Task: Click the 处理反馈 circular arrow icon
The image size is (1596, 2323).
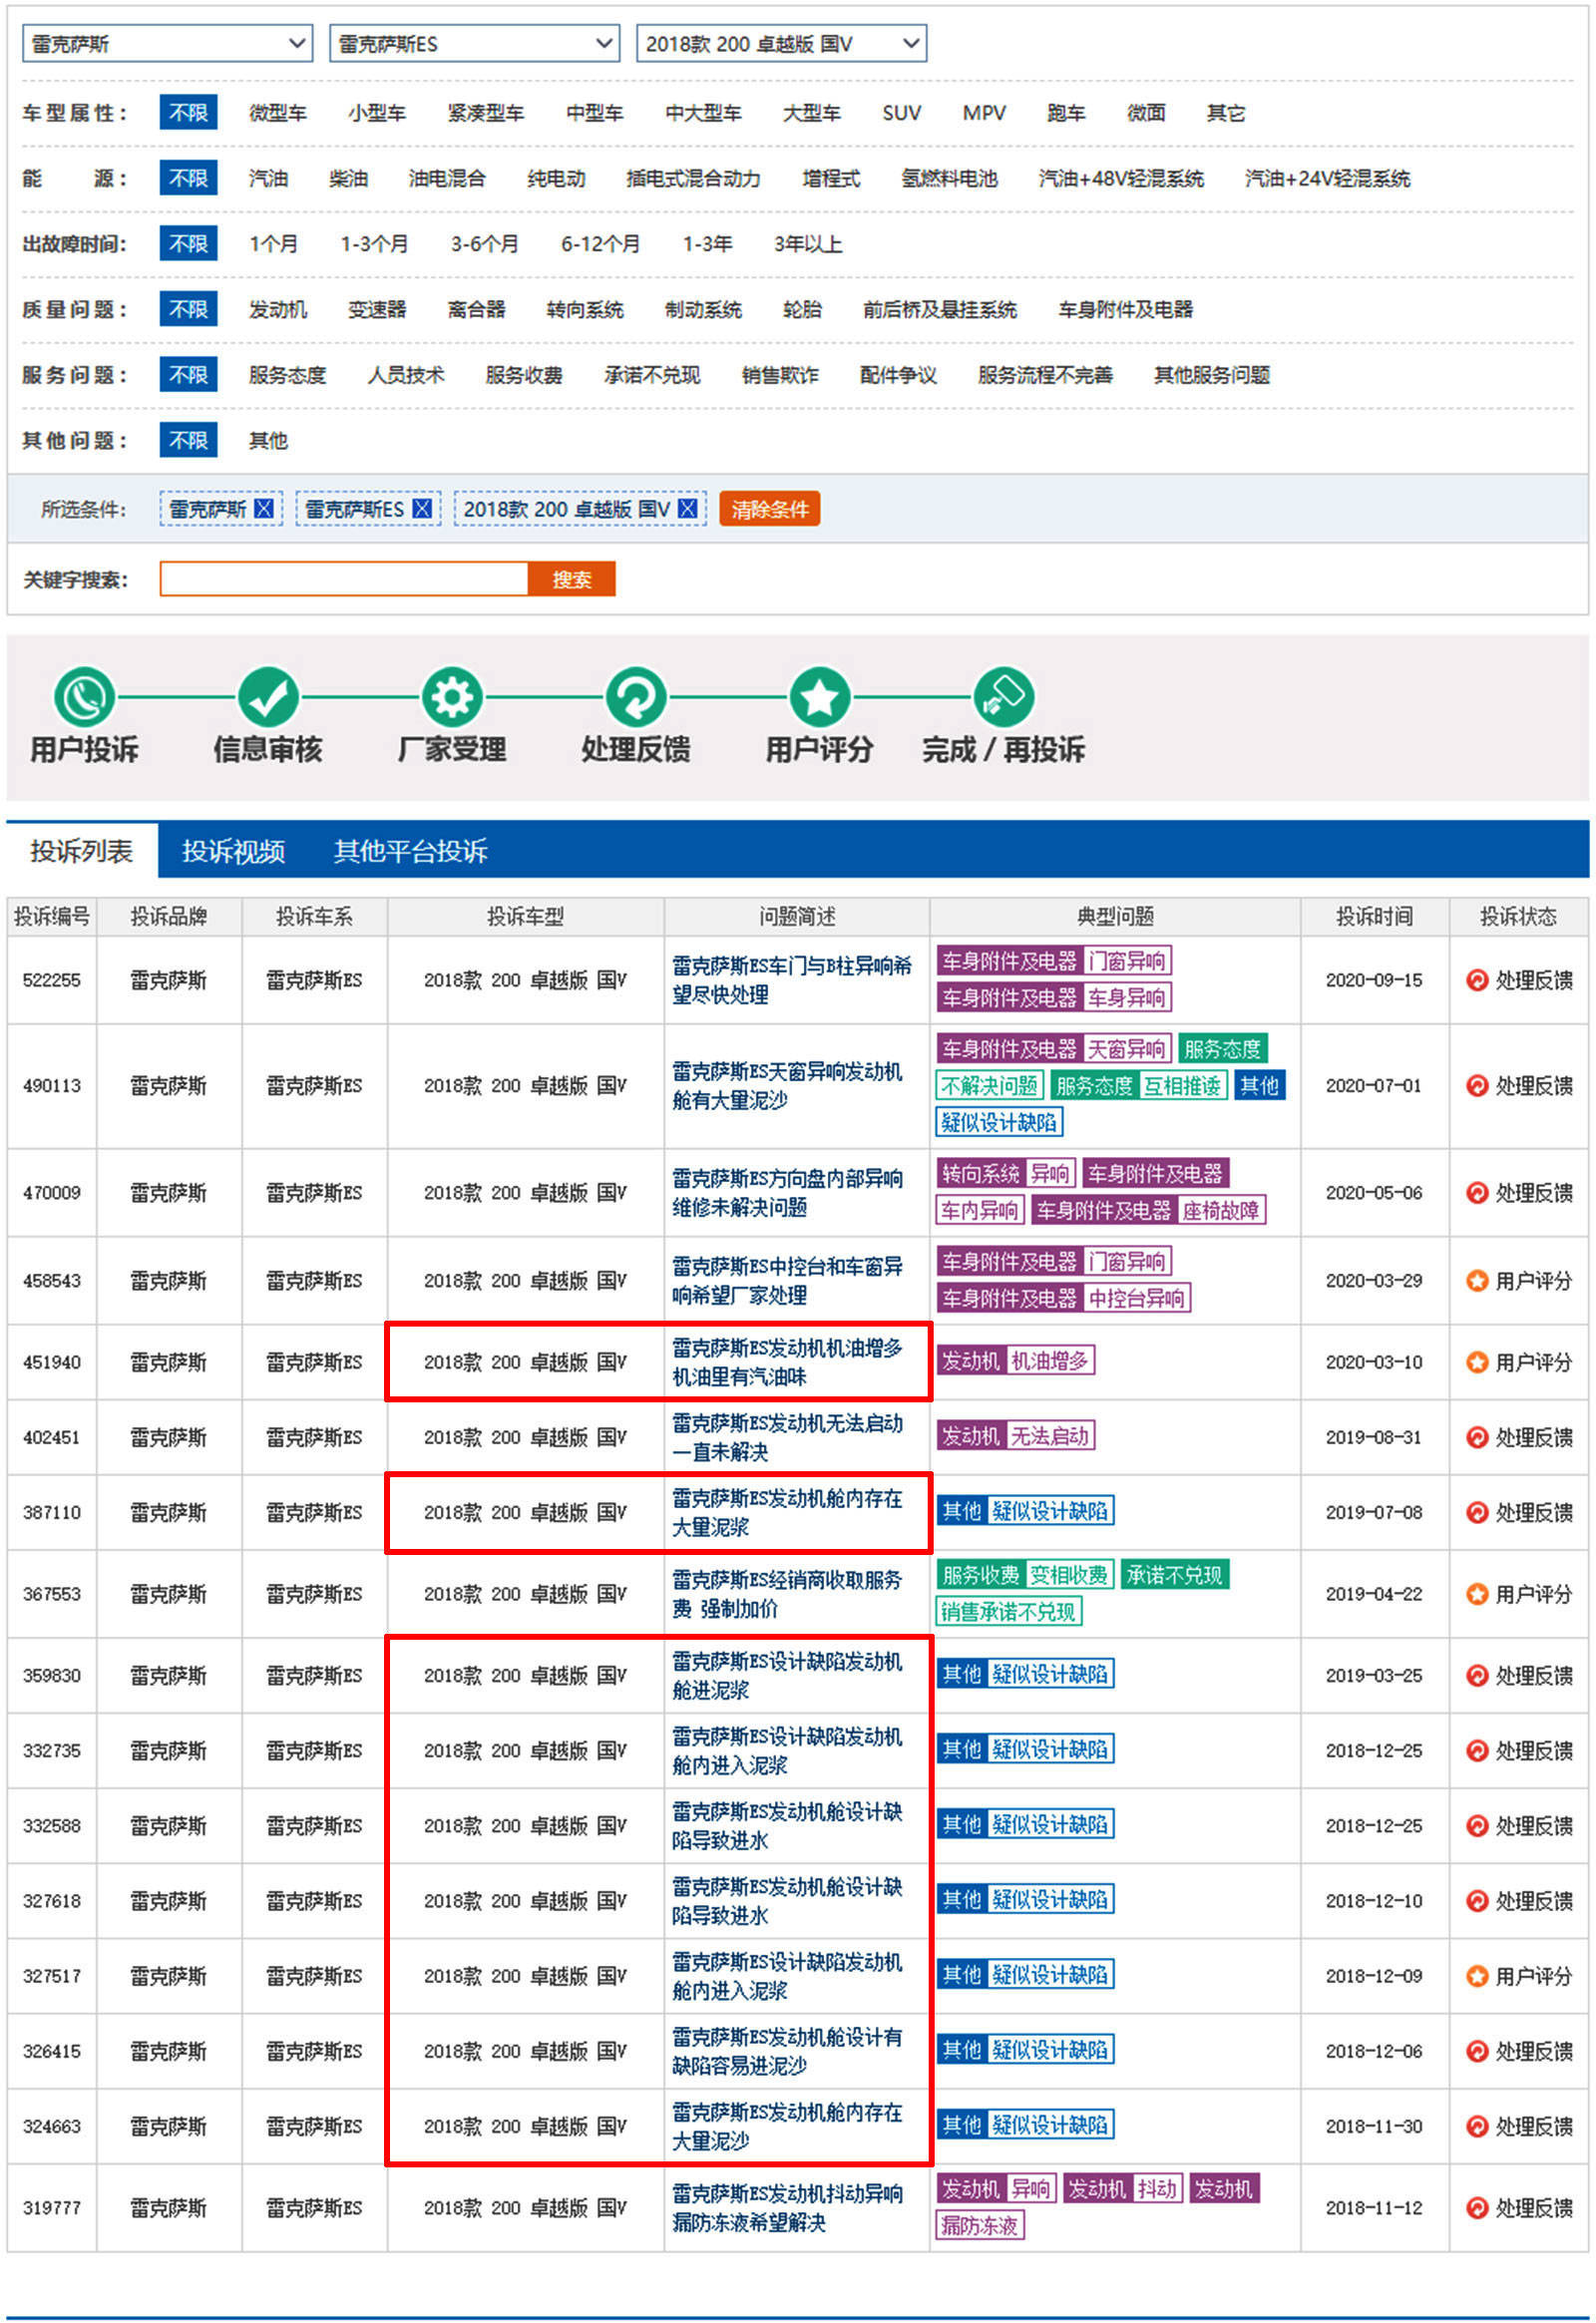Action: click(x=636, y=697)
